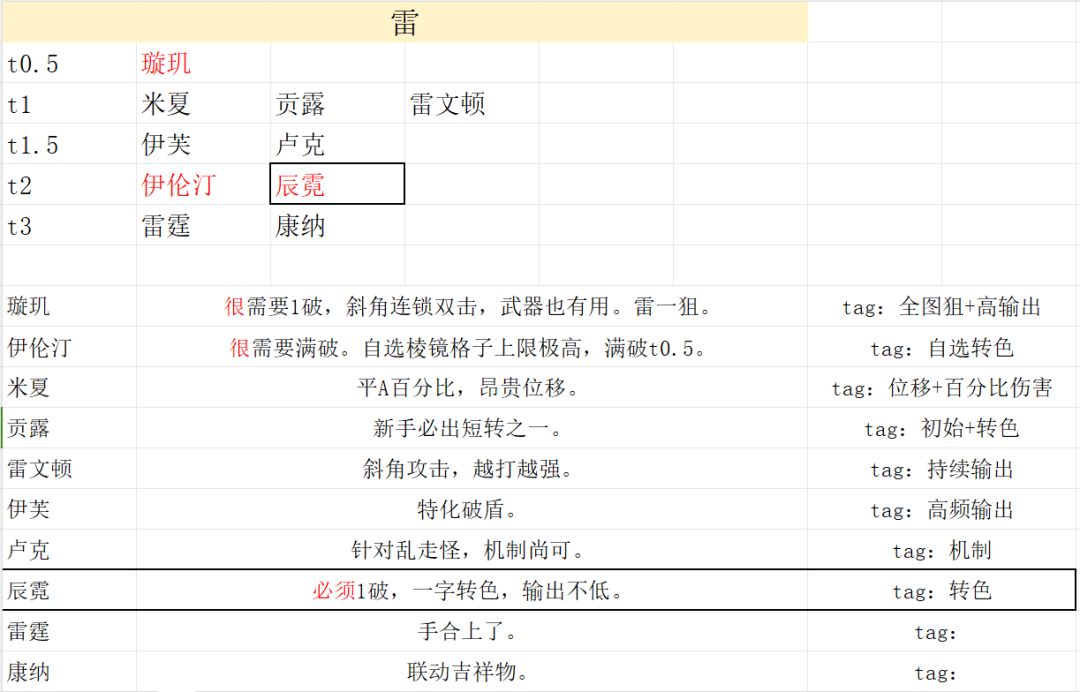Click the 璇玑 name cell in description list
Viewport: 1080px width, 692px height.
point(69,306)
